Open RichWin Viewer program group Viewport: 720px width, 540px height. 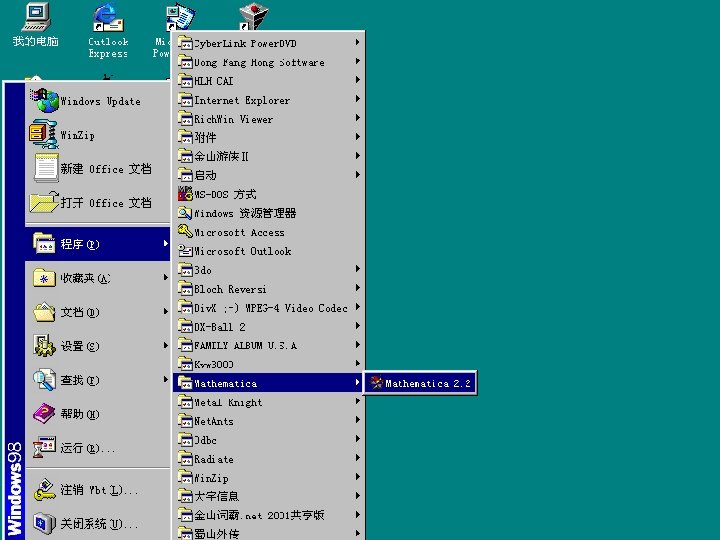coord(269,118)
